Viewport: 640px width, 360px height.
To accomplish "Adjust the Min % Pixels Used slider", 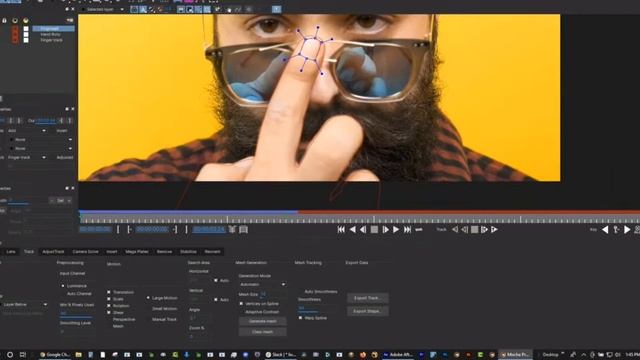I will coord(76,315).
